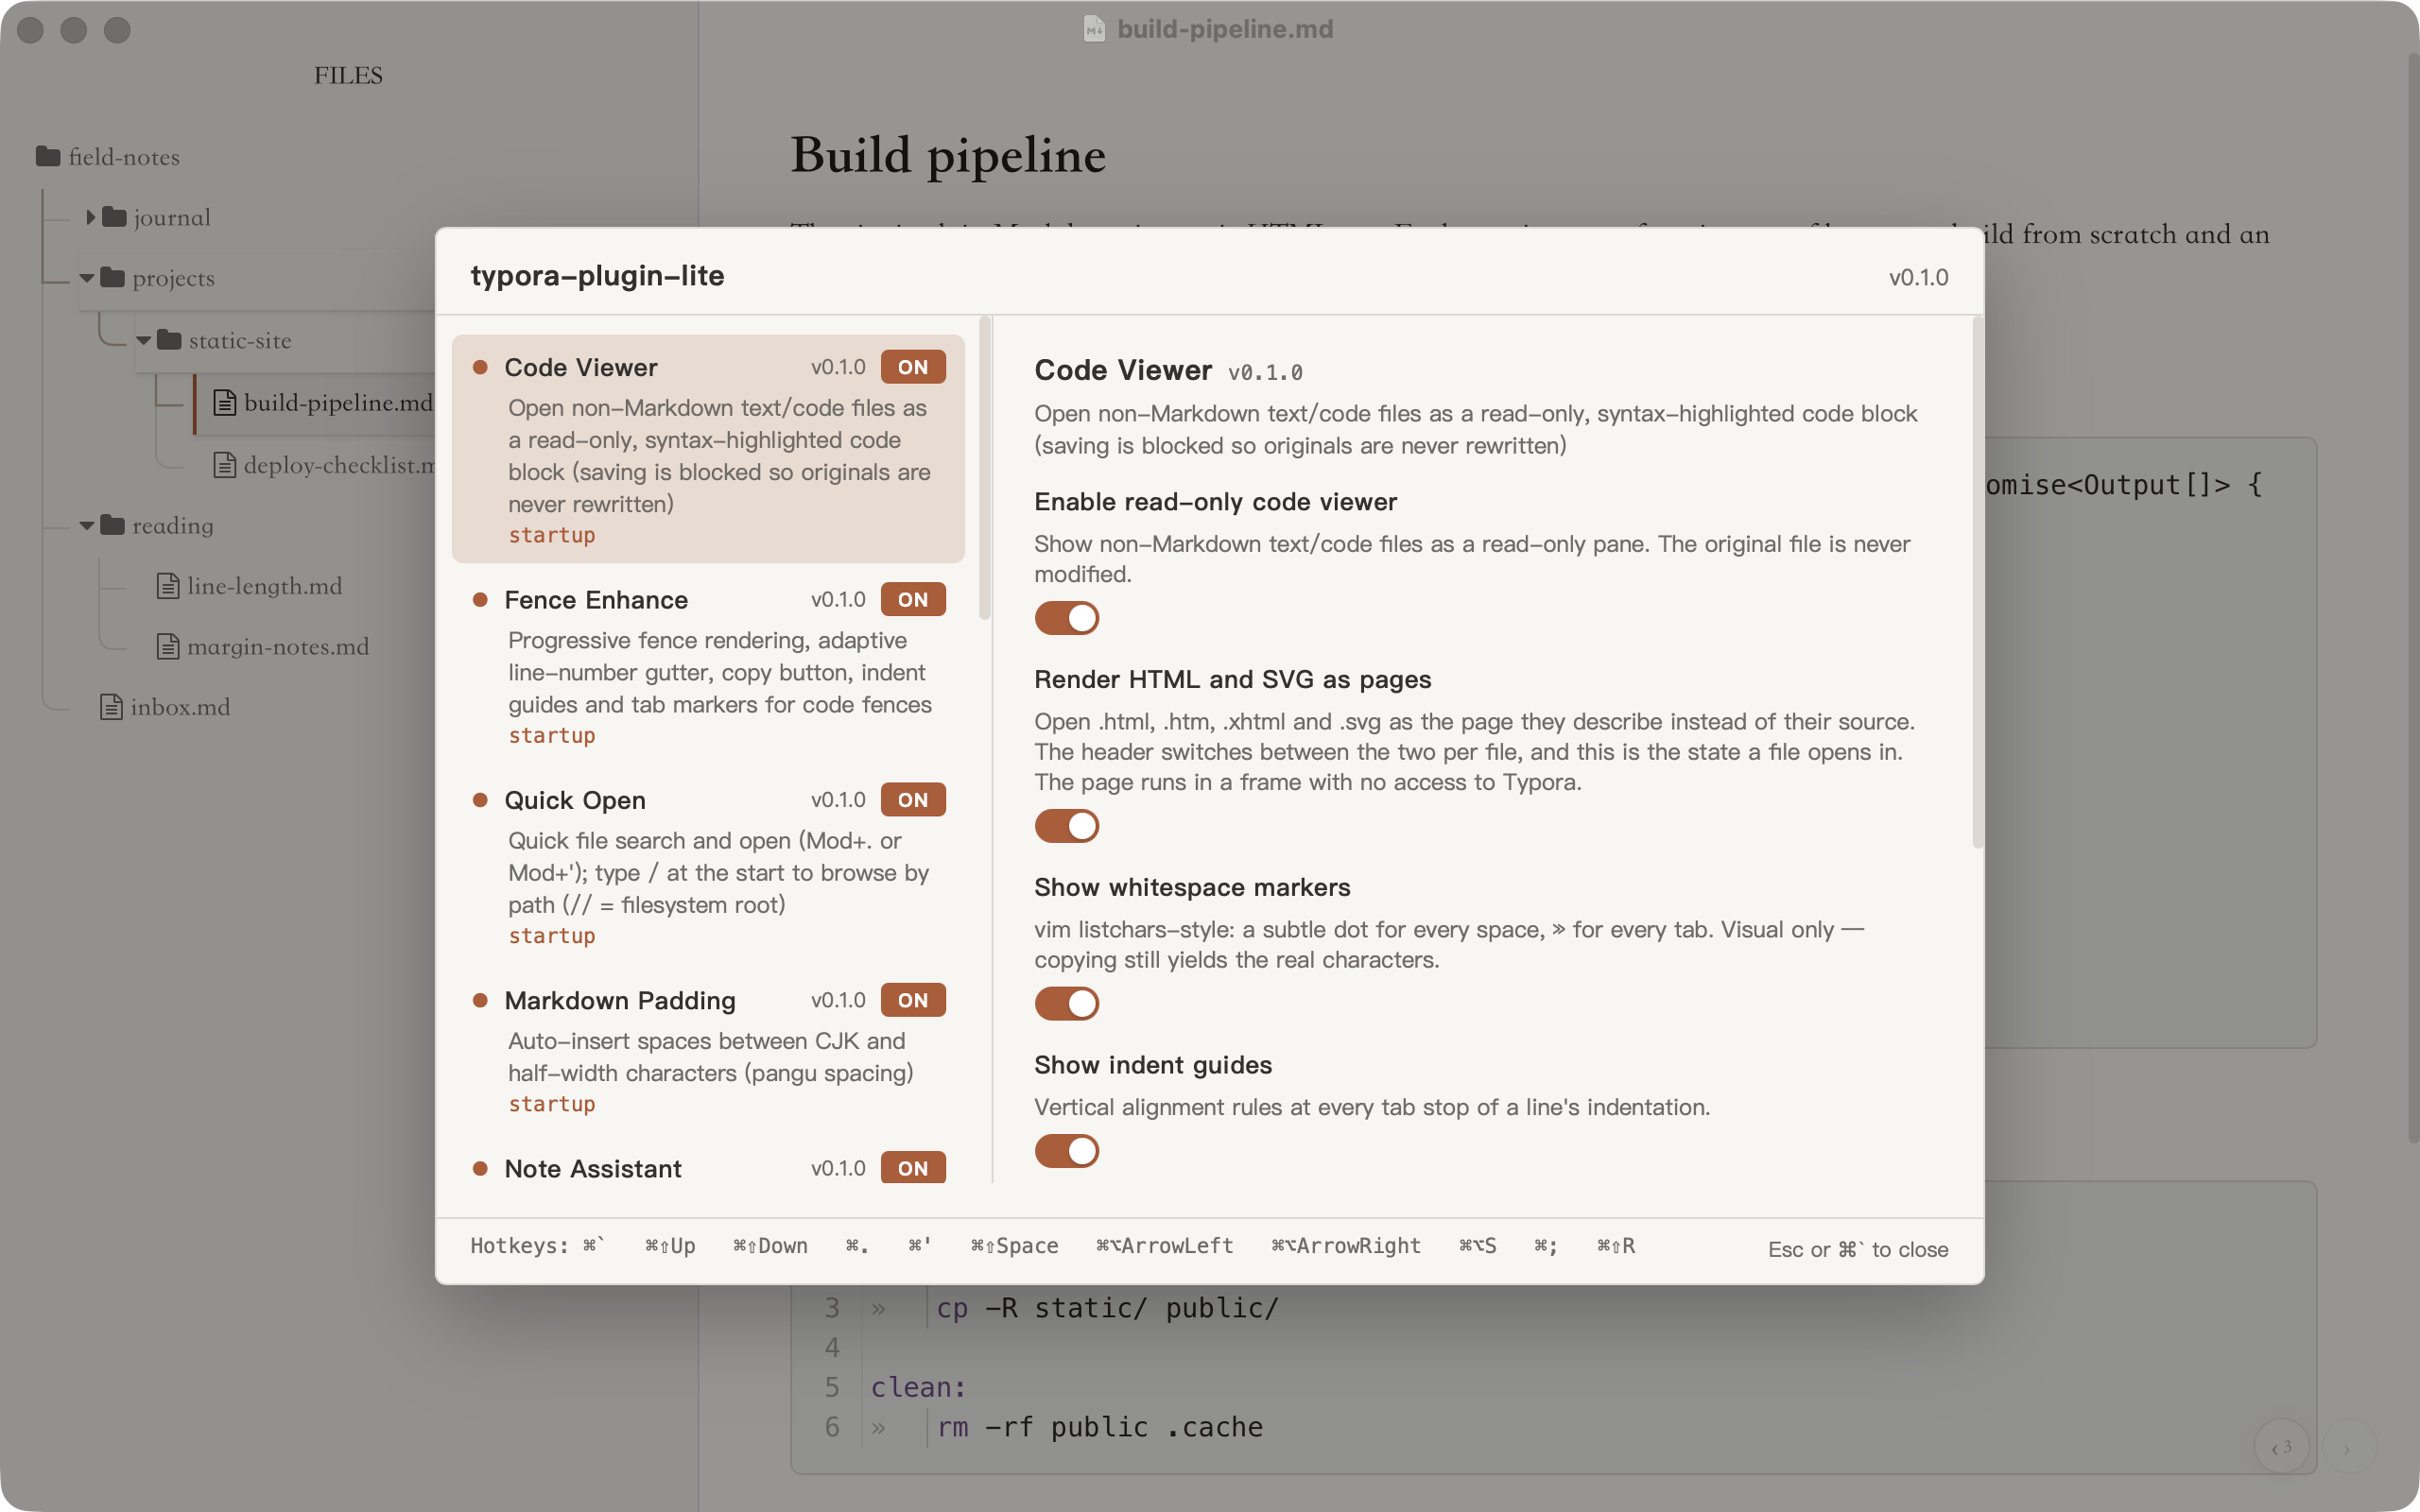Click the status dot beside Note Assistant
Image resolution: width=2420 pixels, height=1512 pixels.
[x=480, y=1168]
